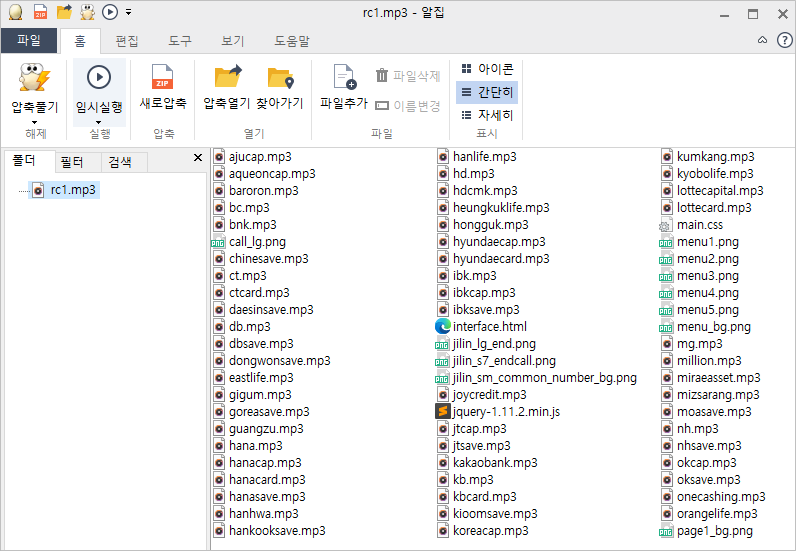The width and height of the screenshot is (796, 551).
Task: Switch to the 홈 ribbon tab
Action: 80,41
